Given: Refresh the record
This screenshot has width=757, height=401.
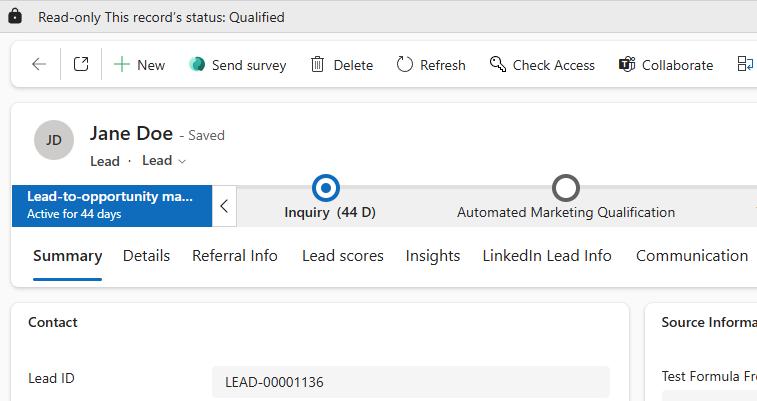Looking at the screenshot, I should coord(431,64).
